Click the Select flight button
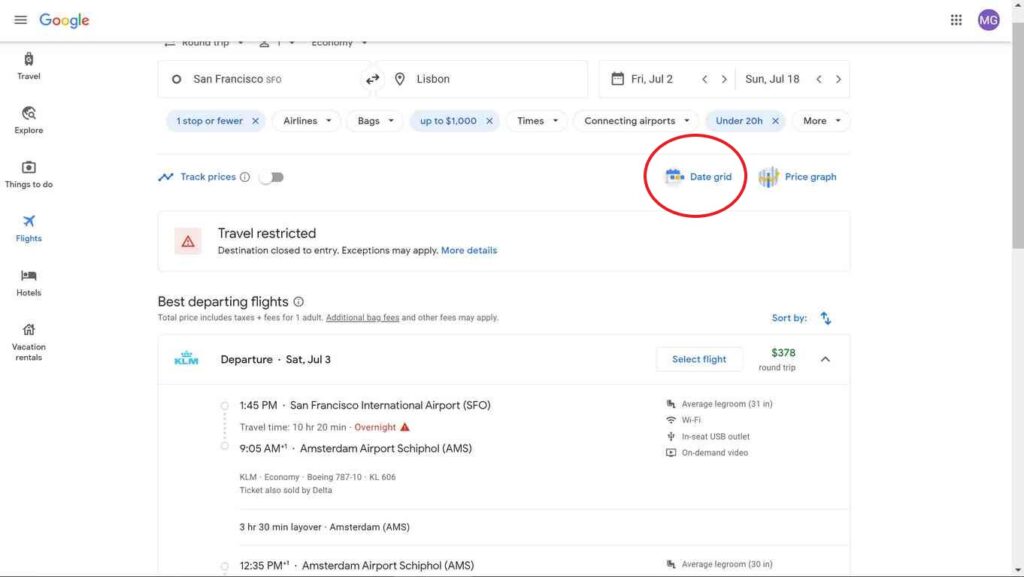 699,360
